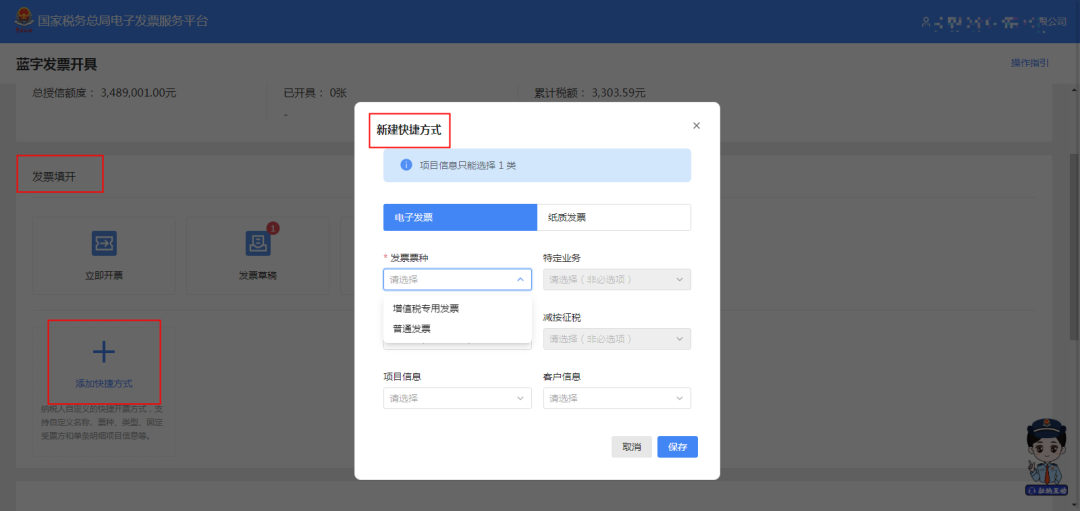Image resolution: width=1080 pixels, height=511 pixels.
Task: Open the 操作指引 link
Action: (x=1029, y=63)
